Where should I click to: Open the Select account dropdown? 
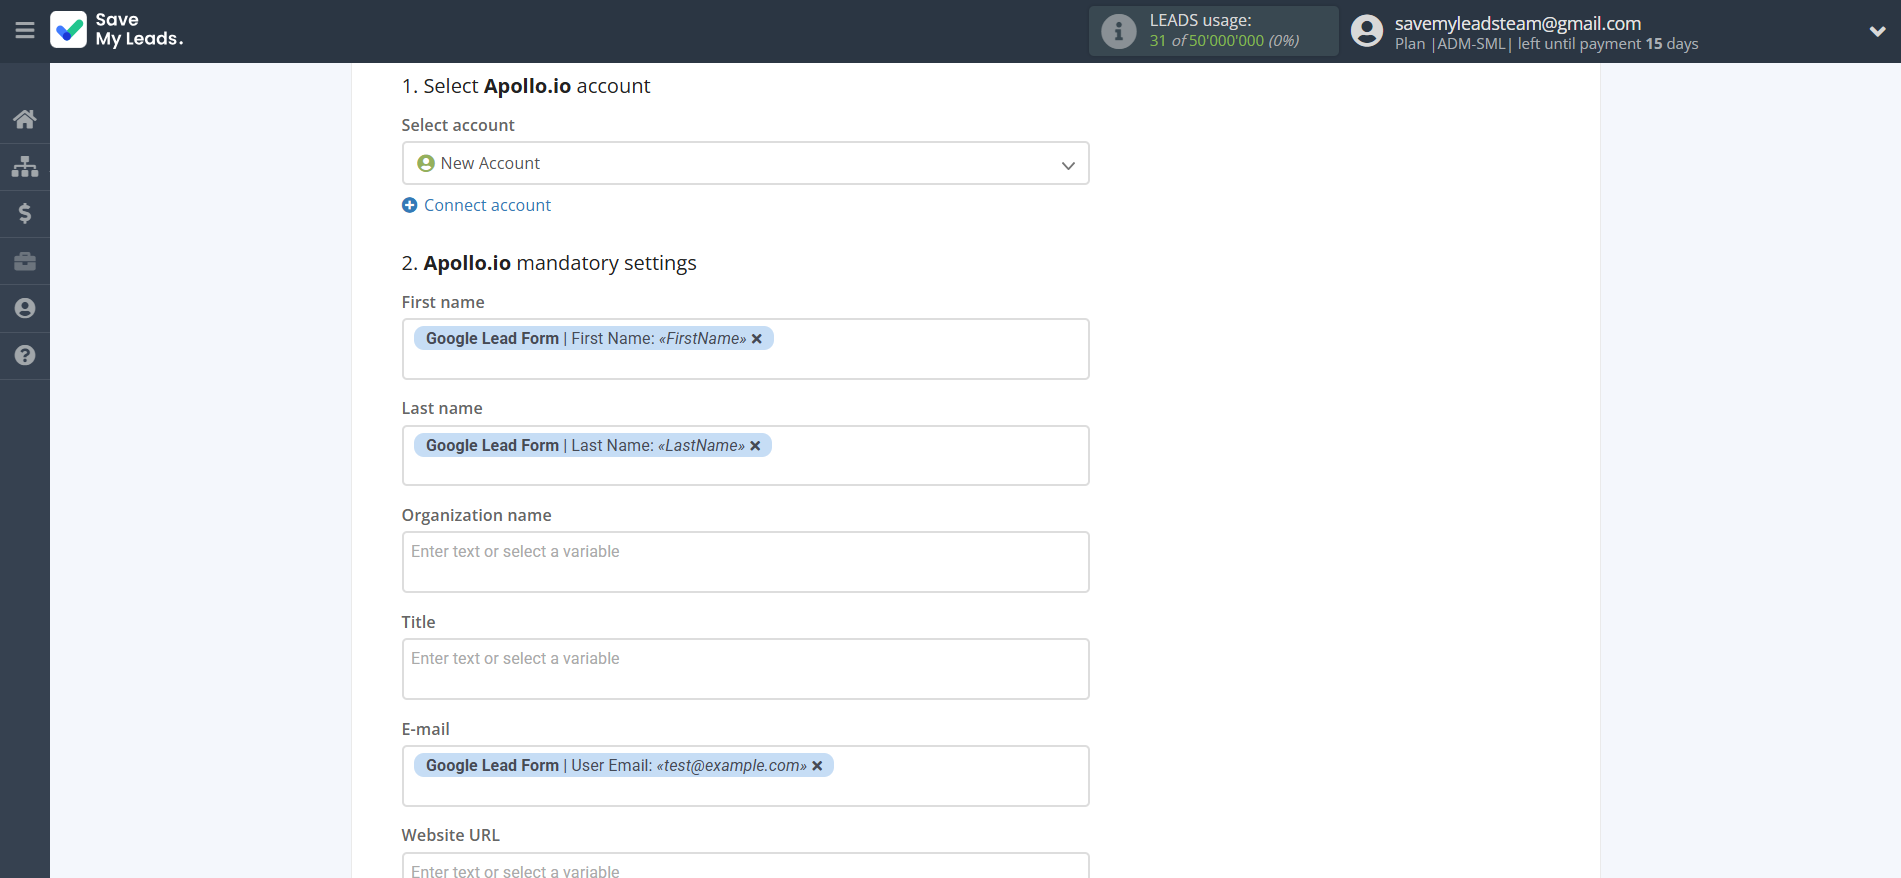click(x=745, y=163)
